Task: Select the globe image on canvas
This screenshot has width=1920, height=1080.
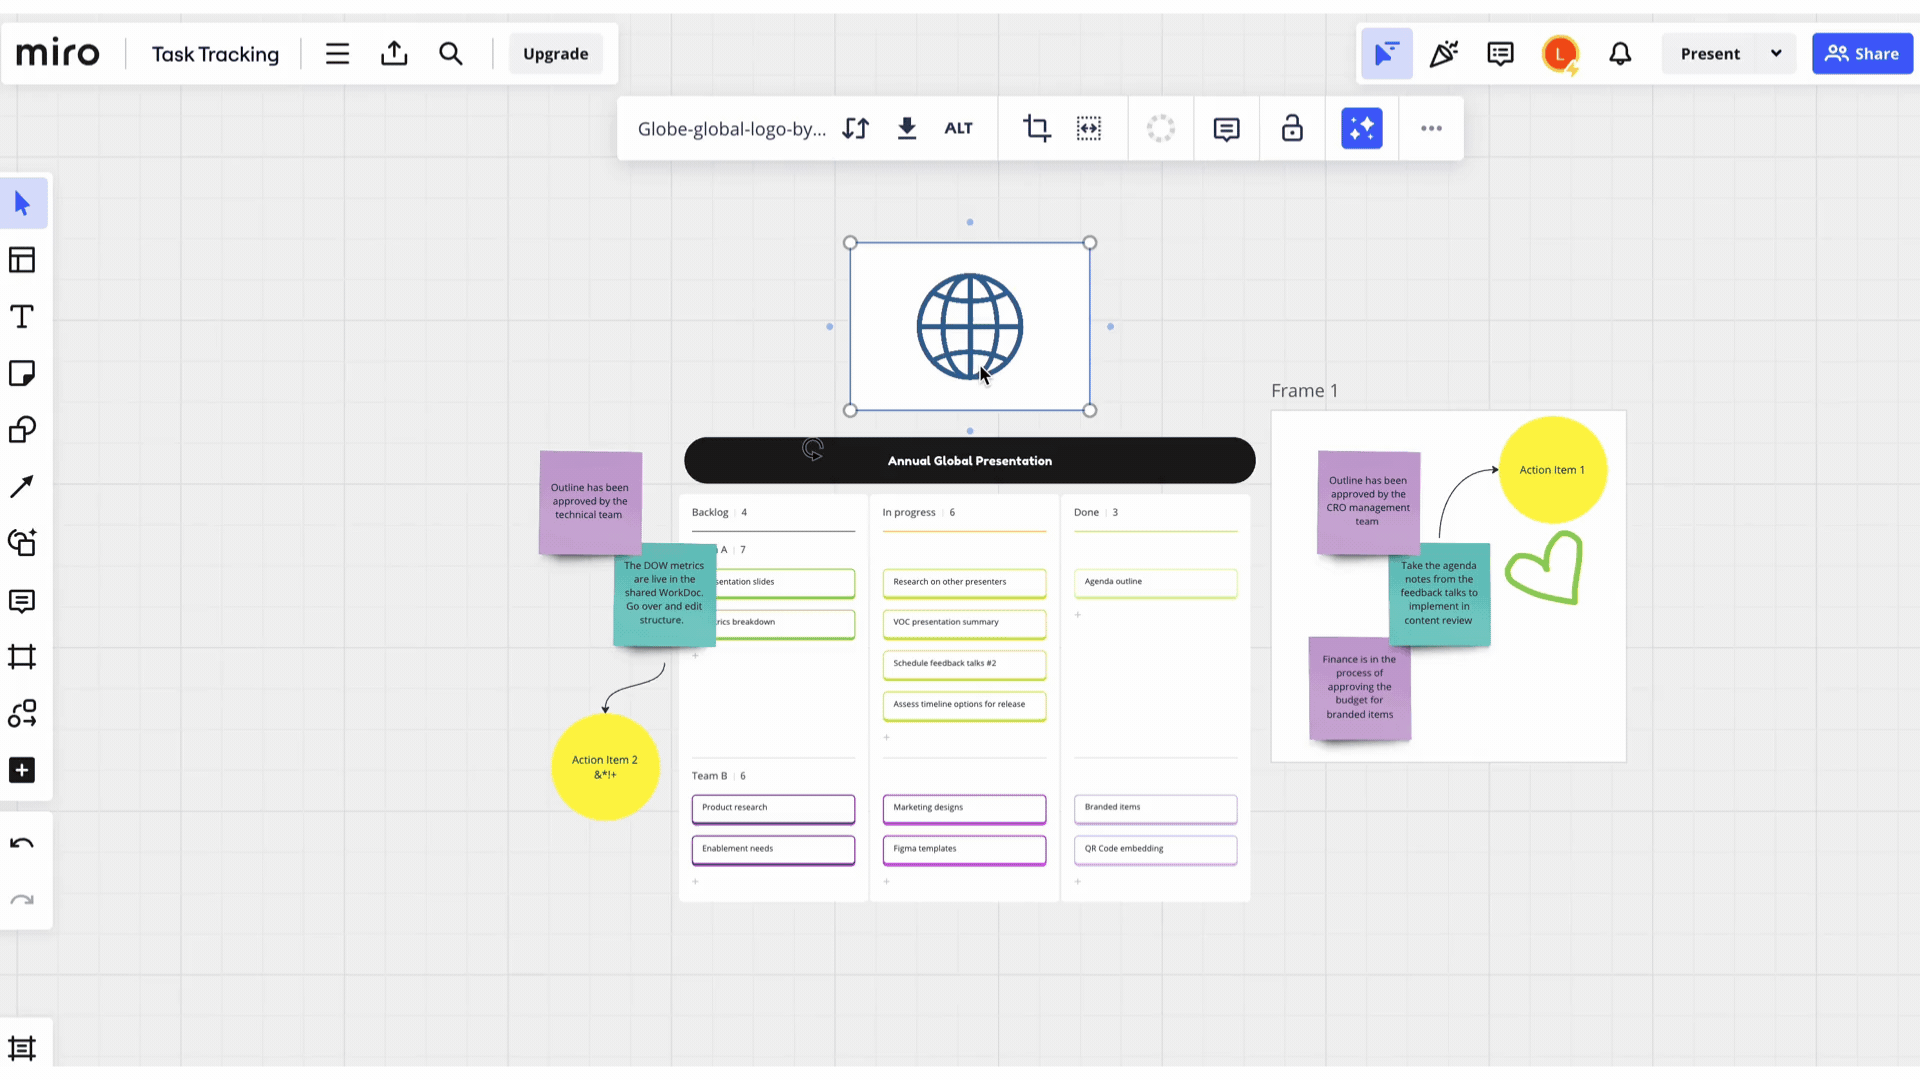Action: pyautogui.click(x=969, y=326)
